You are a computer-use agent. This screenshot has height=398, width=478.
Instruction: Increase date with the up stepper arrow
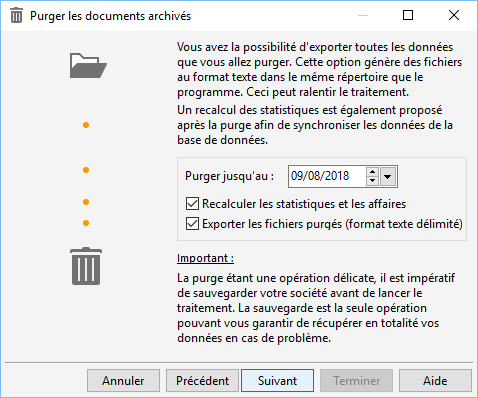pyautogui.click(x=372, y=172)
